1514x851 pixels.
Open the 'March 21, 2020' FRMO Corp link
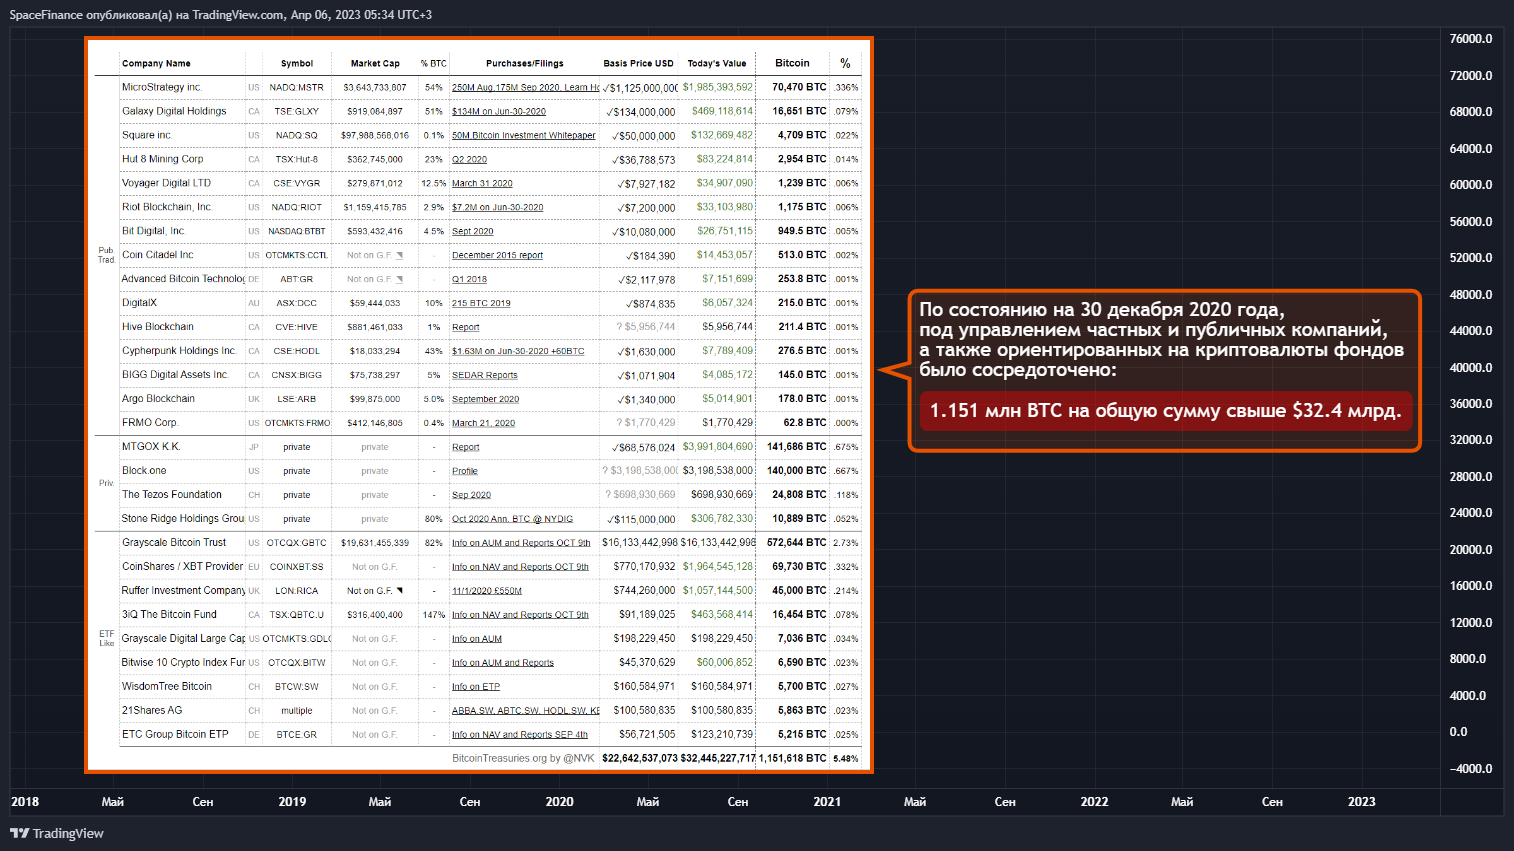(483, 424)
